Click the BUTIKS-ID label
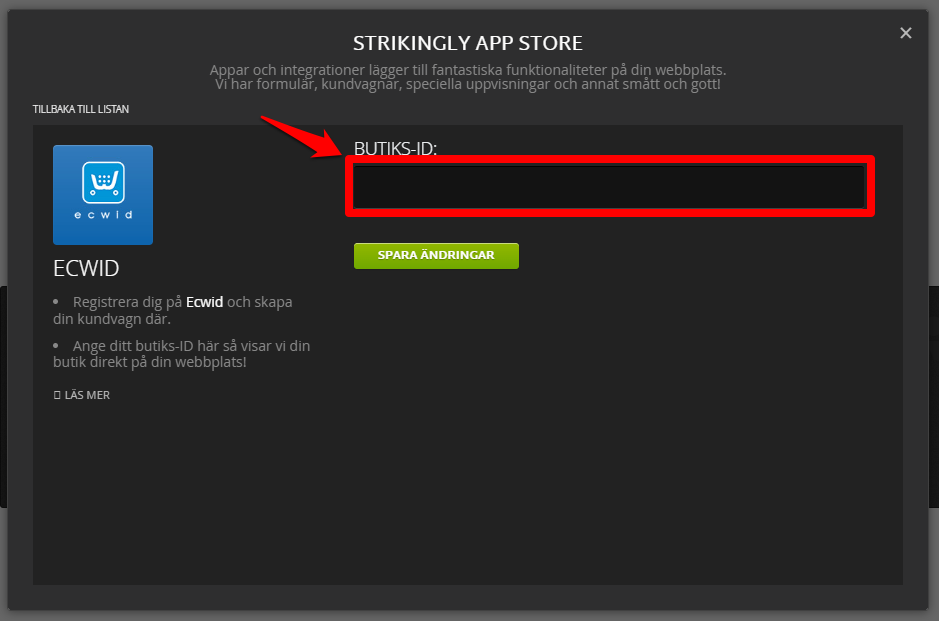This screenshot has height=621, width=939. [395, 148]
